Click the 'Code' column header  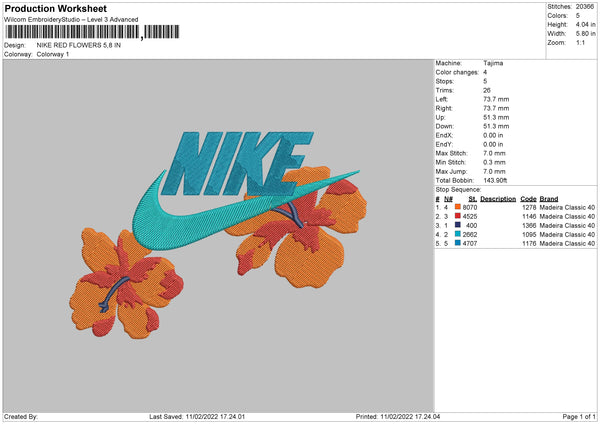pos(528,199)
